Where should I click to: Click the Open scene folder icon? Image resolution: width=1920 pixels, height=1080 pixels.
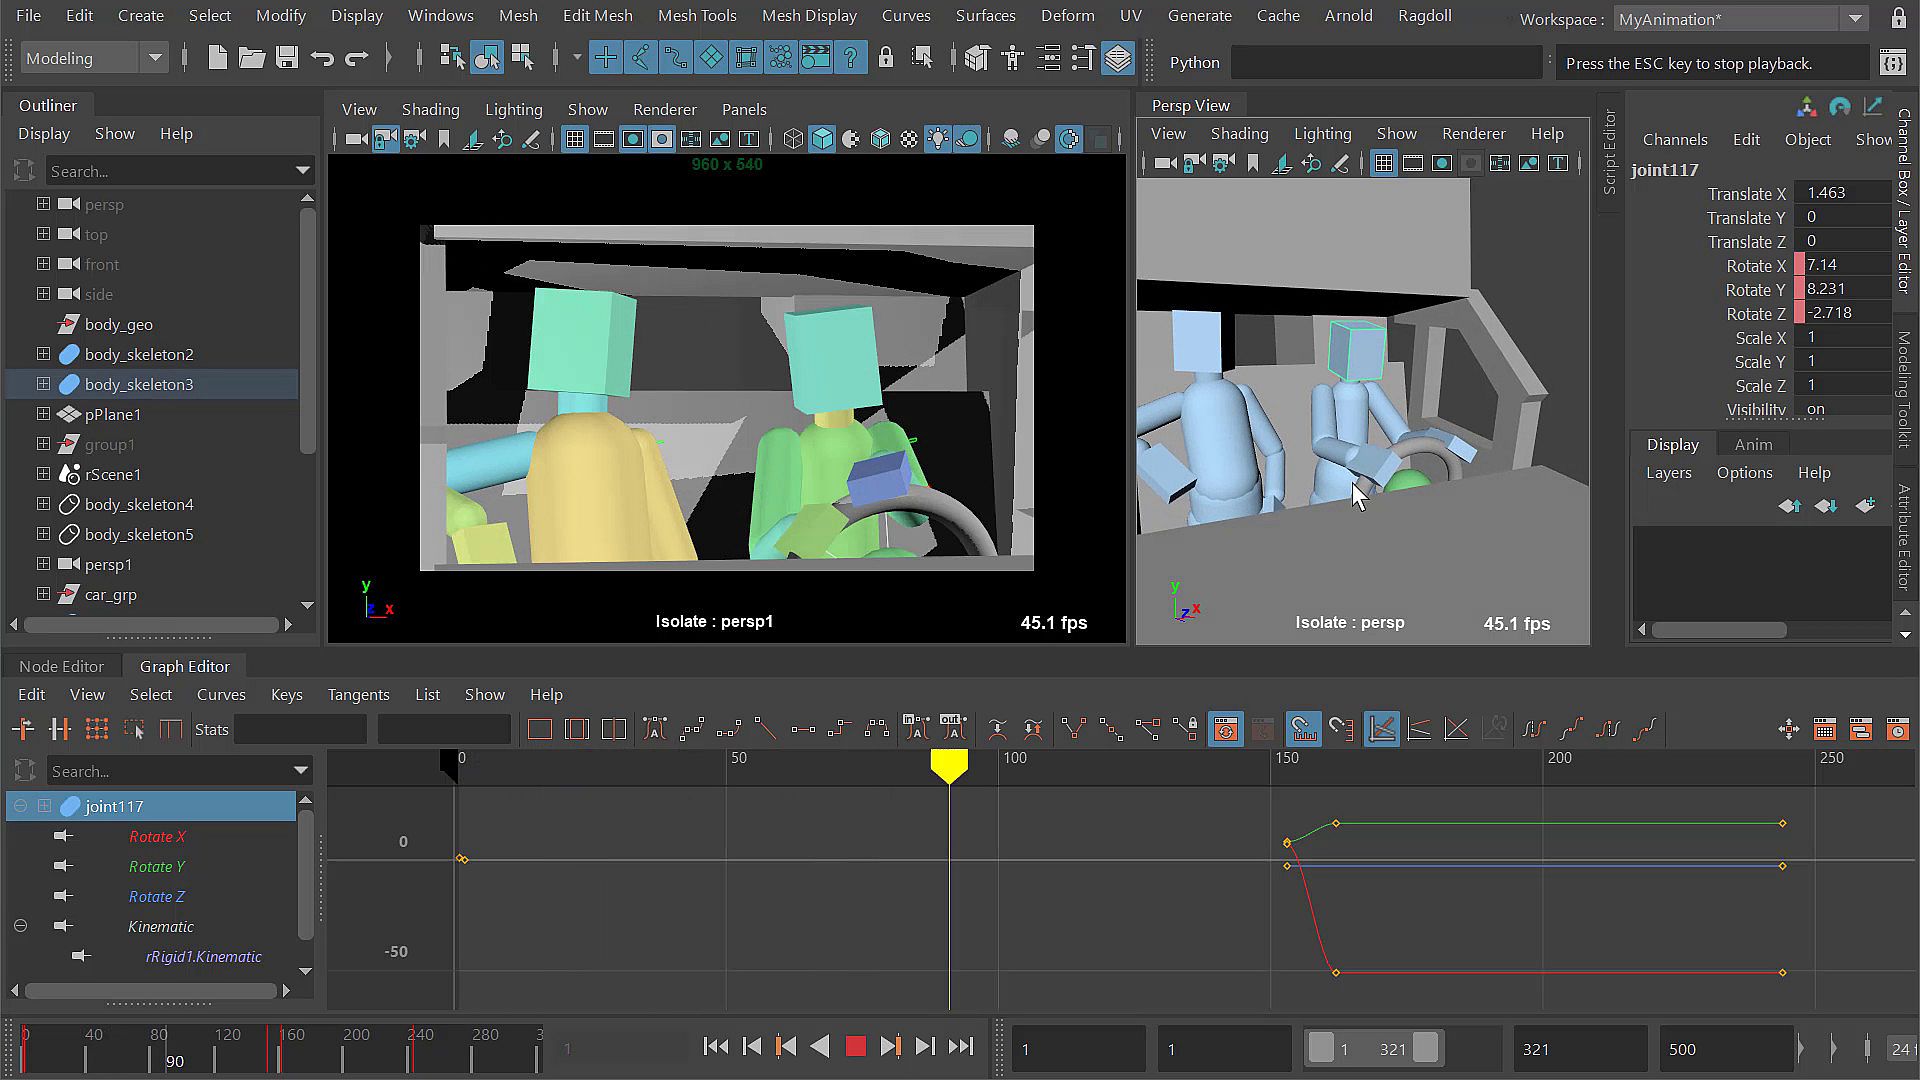[x=252, y=58]
